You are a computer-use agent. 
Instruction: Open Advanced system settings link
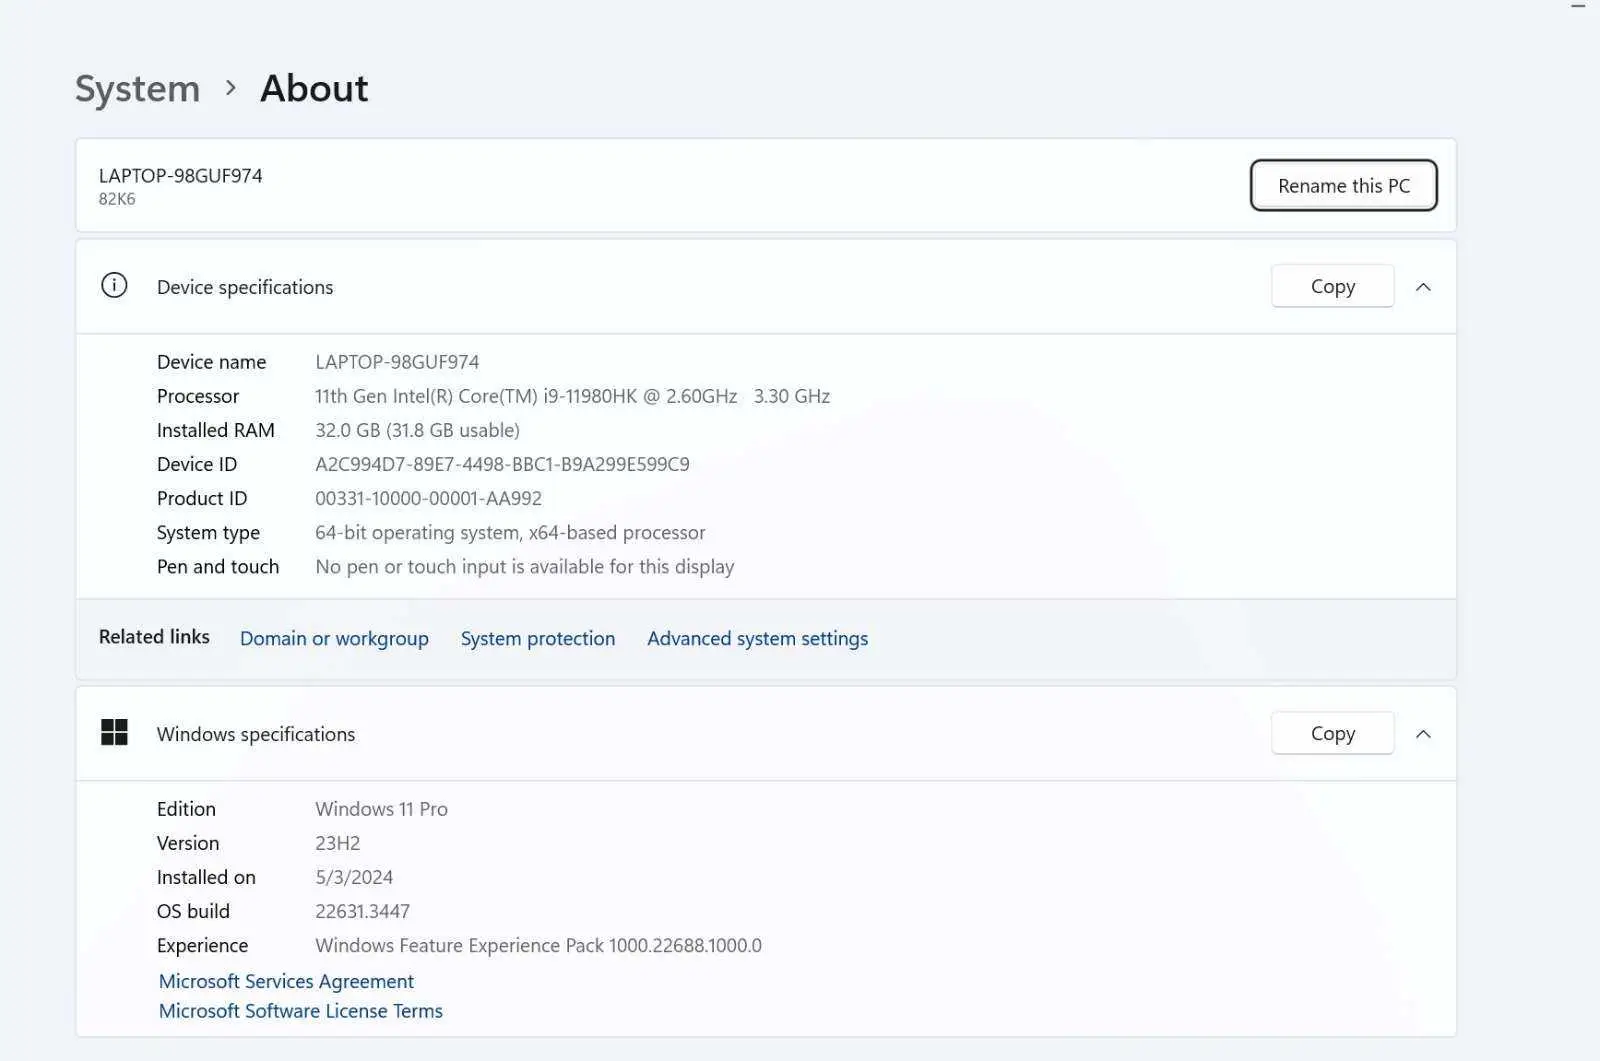pos(757,639)
